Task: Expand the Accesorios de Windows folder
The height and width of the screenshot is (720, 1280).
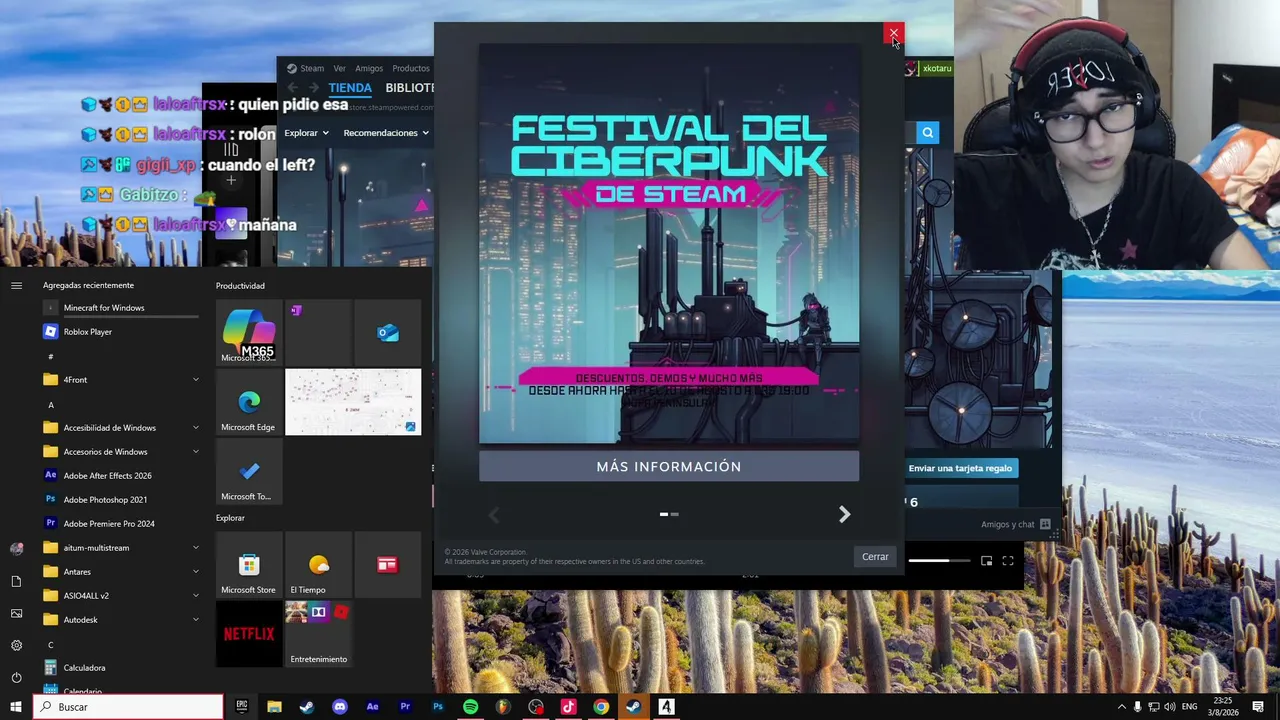Action: point(120,452)
